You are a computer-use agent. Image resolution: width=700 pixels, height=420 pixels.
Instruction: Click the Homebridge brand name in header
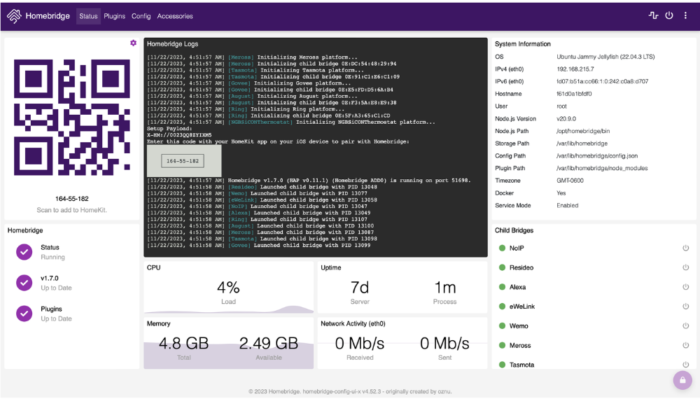48,16
